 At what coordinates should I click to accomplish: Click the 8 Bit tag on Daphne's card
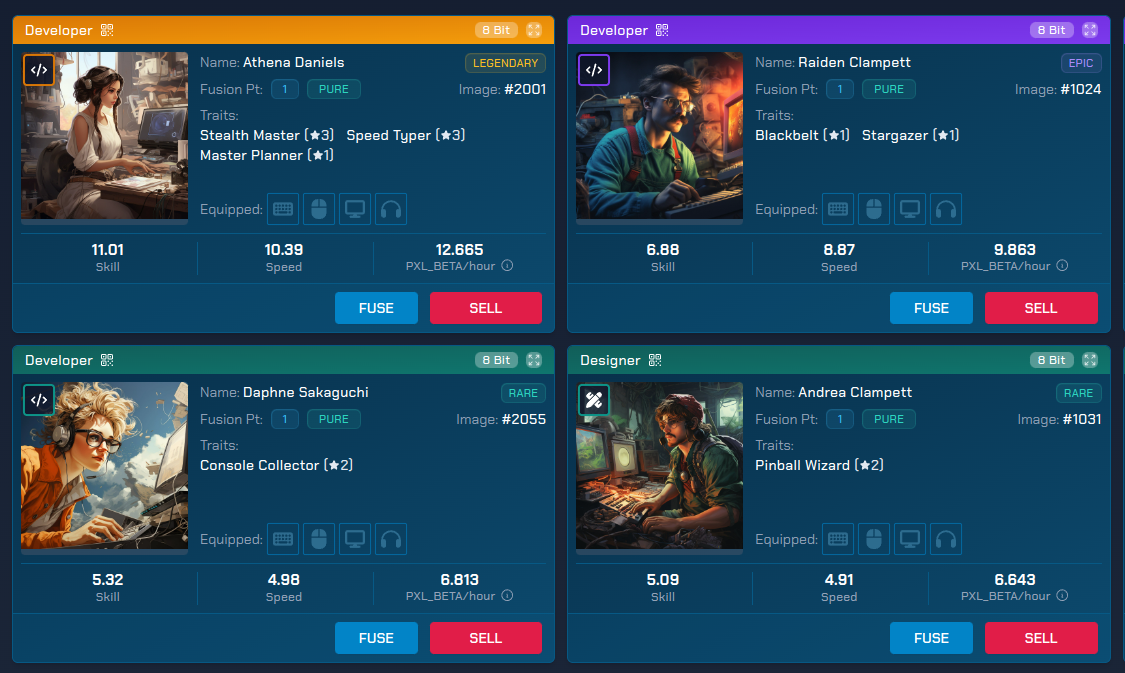click(496, 360)
